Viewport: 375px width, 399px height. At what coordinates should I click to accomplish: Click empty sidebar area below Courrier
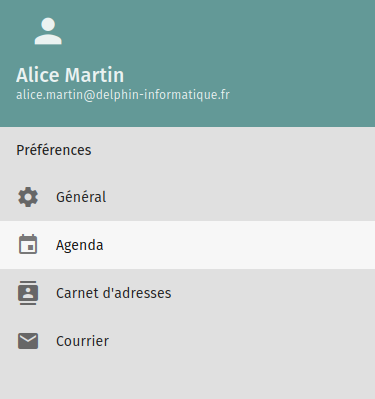click(187, 382)
